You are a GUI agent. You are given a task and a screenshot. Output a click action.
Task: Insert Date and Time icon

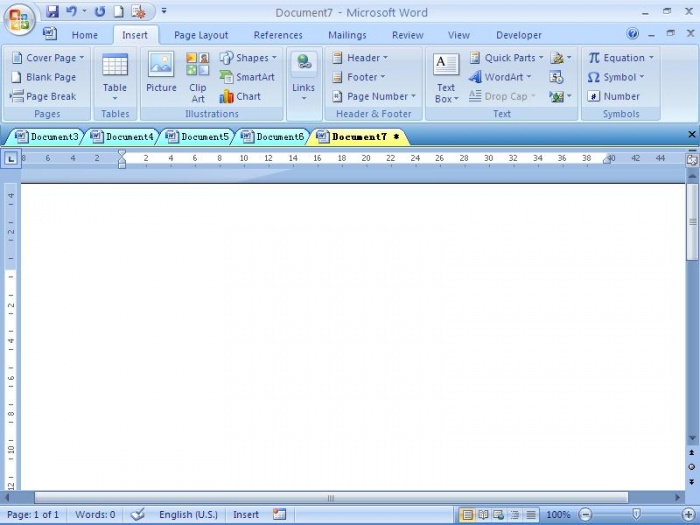[556, 77]
